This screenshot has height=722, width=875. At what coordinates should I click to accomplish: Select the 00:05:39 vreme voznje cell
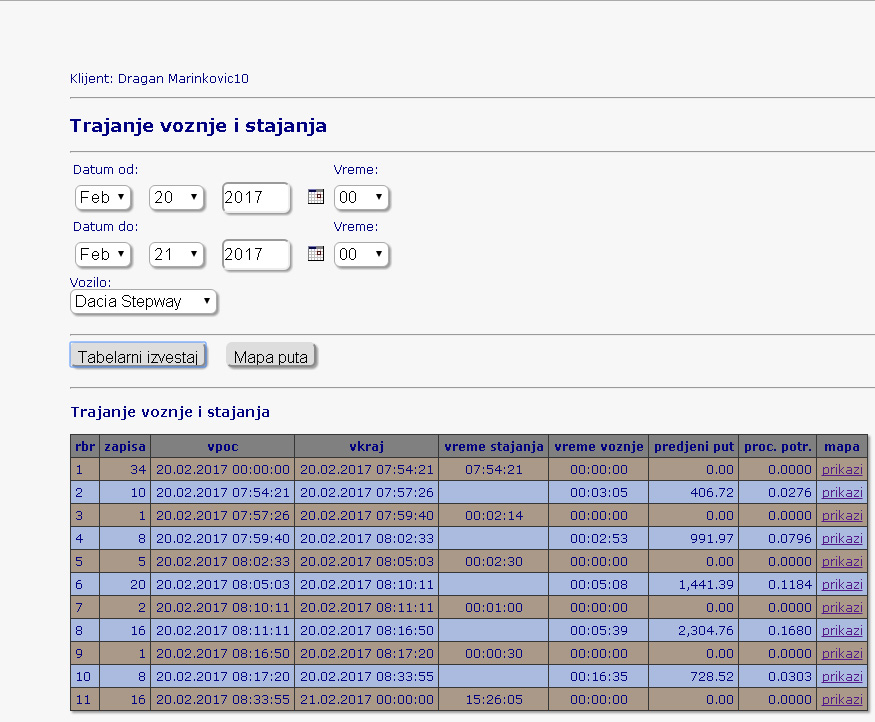point(599,630)
